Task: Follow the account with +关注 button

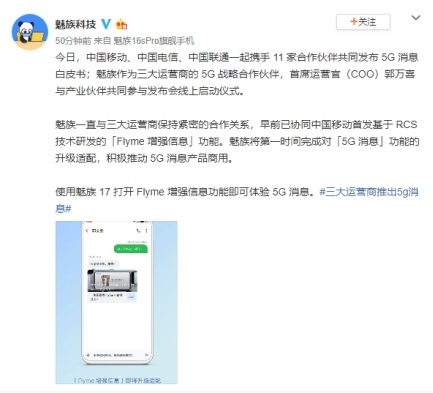Action: click(x=363, y=22)
